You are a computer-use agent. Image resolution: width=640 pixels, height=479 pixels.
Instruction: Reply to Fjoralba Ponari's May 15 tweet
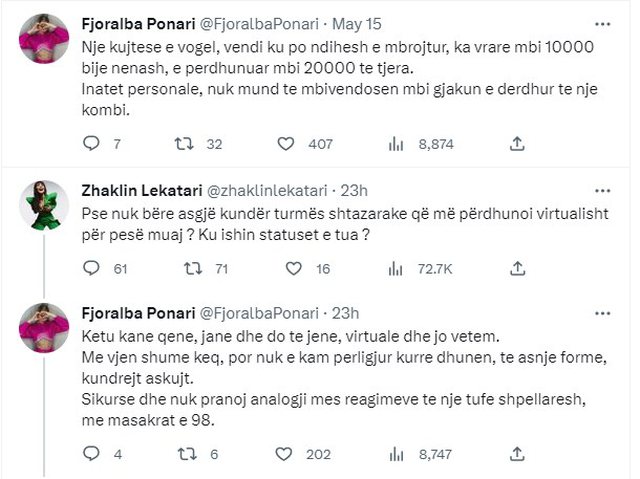(91, 144)
